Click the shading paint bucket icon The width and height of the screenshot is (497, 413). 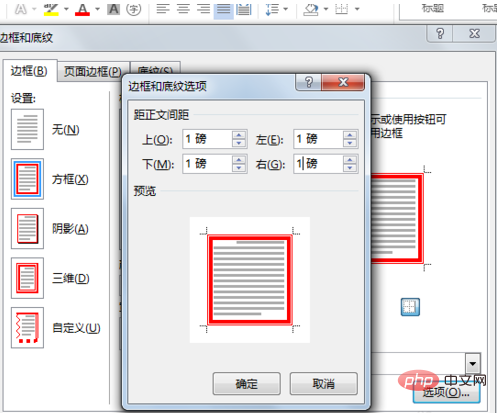[311, 9]
